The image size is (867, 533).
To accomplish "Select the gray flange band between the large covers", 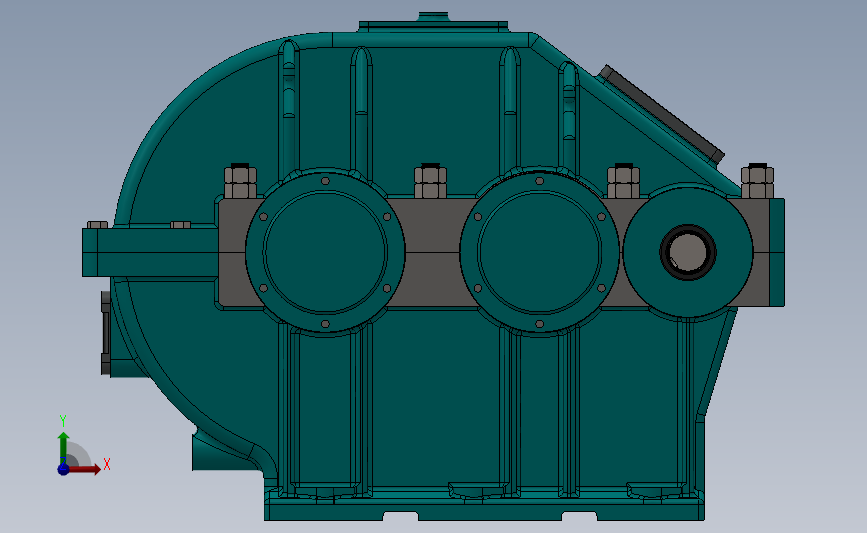I will point(432,253).
